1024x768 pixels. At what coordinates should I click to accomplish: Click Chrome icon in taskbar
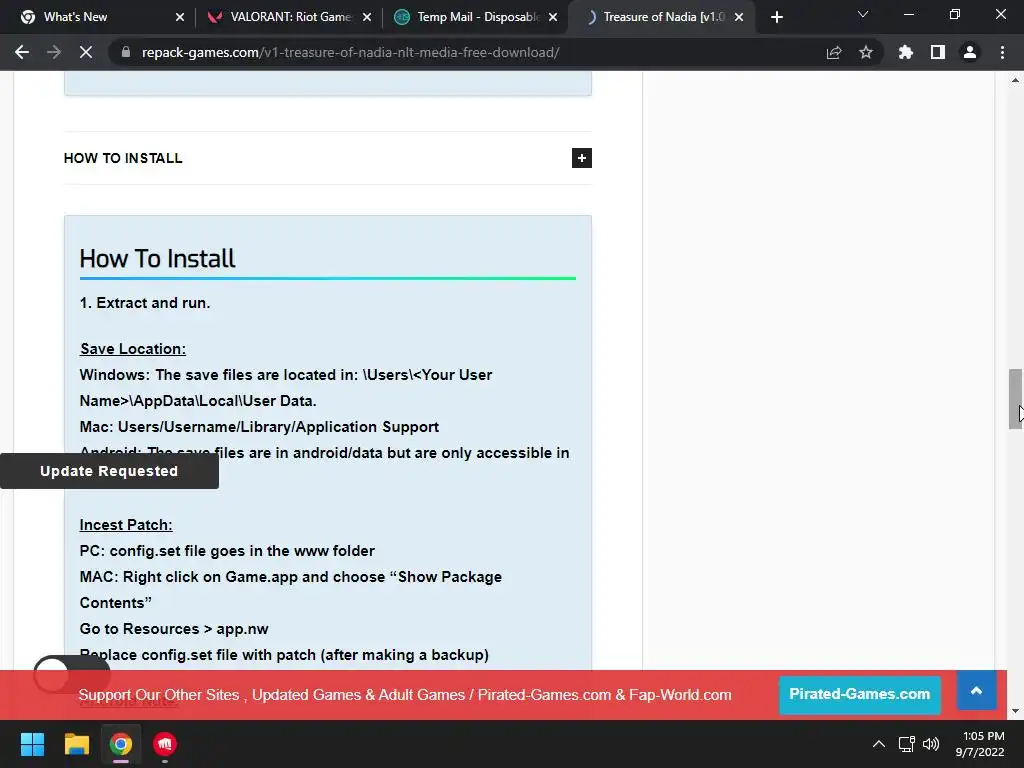[121, 744]
